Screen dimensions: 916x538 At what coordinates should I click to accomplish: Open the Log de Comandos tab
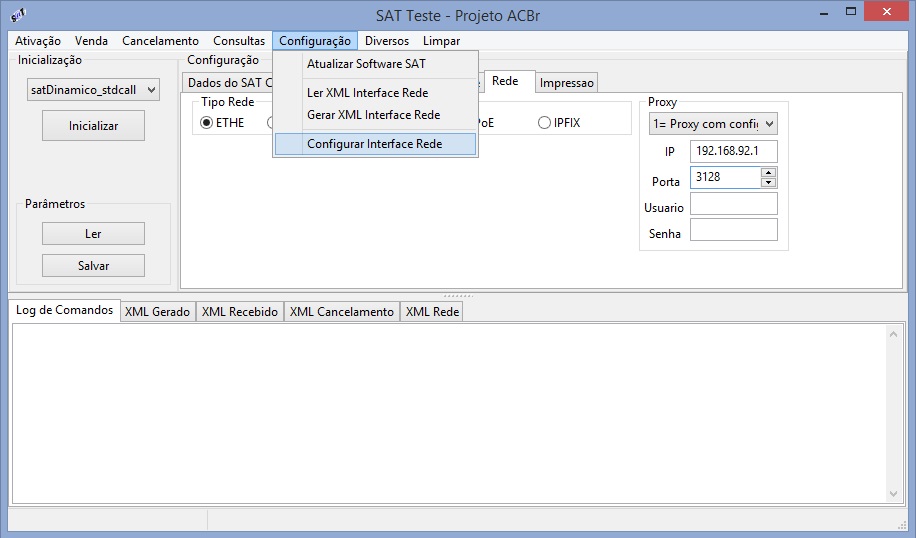[x=64, y=310]
